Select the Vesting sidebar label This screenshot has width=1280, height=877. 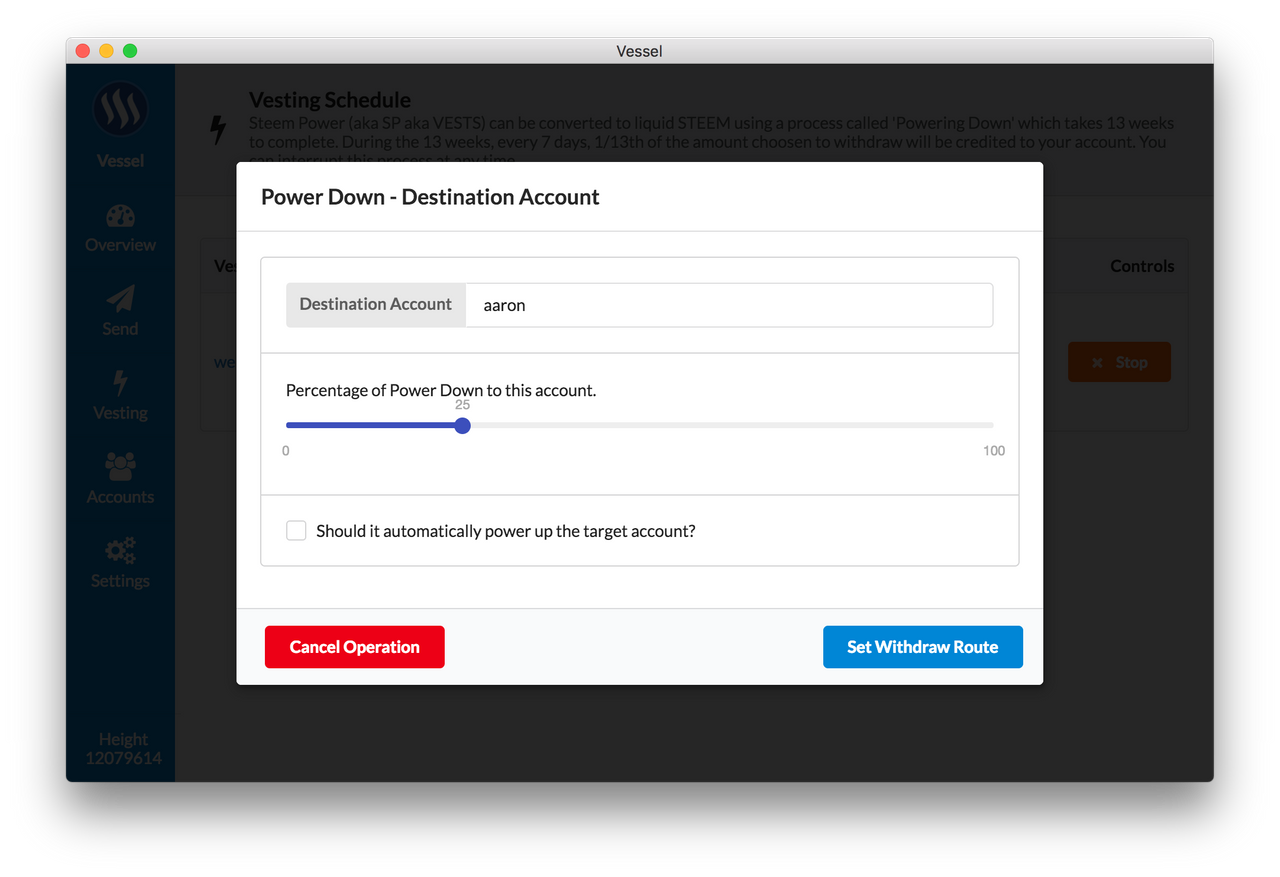(x=120, y=413)
